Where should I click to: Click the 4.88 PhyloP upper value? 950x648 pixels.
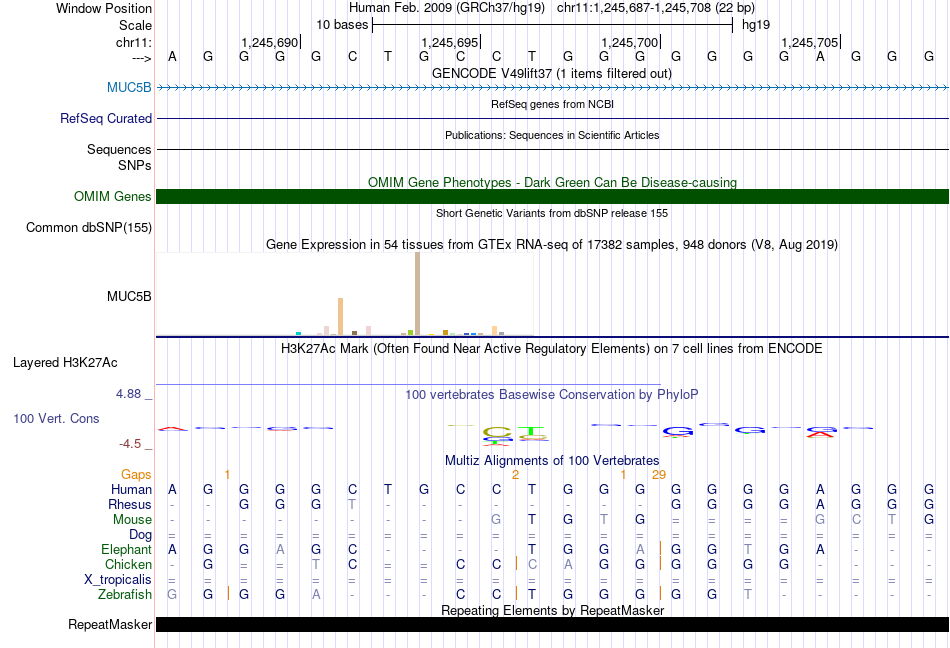pyautogui.click(x=128, y=394)
